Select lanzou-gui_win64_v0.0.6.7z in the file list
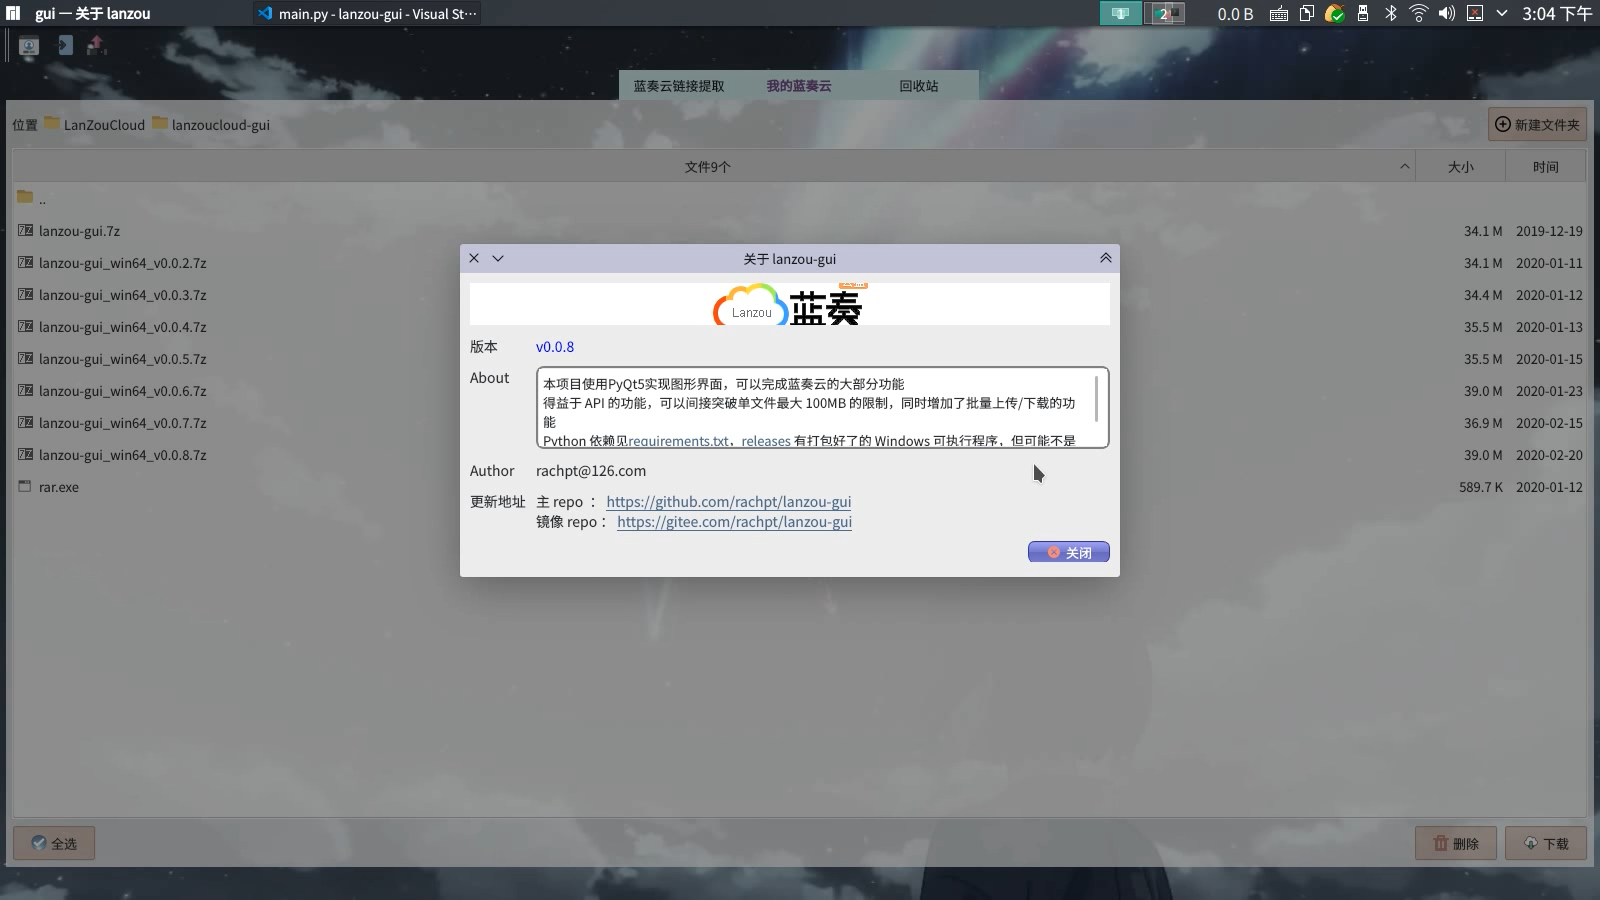 point(799,391)
